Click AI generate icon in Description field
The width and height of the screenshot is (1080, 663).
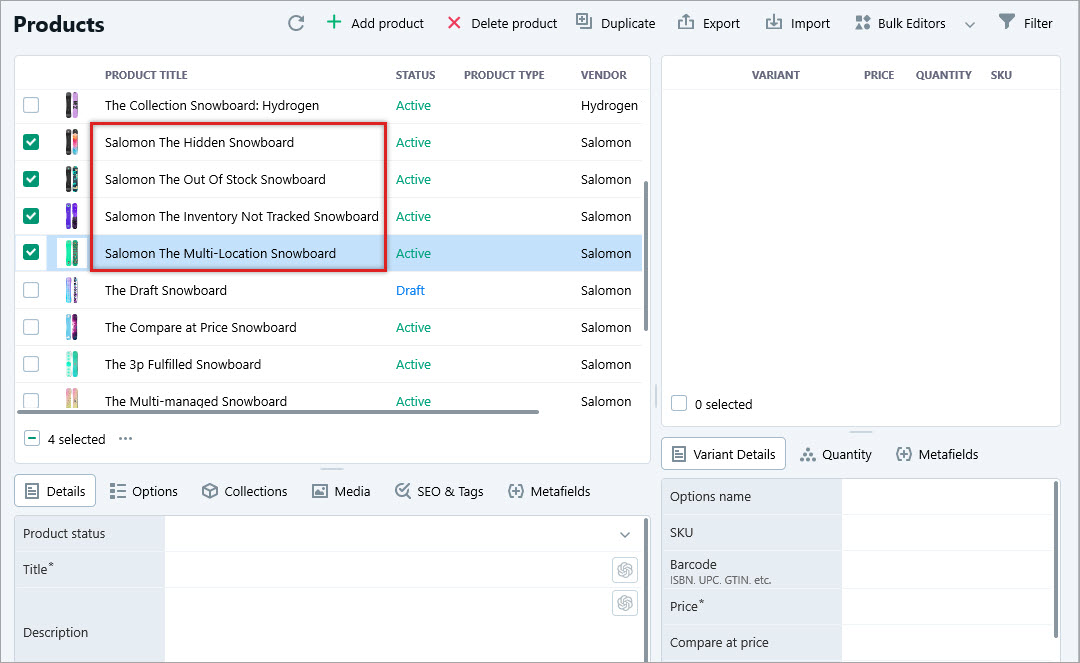coord(625,603)
